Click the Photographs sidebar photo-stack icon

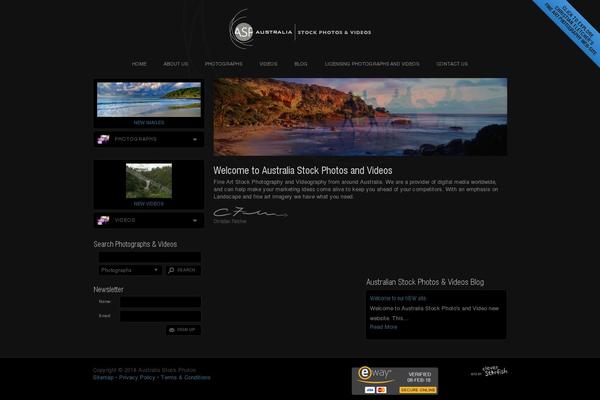coord(103,139)
